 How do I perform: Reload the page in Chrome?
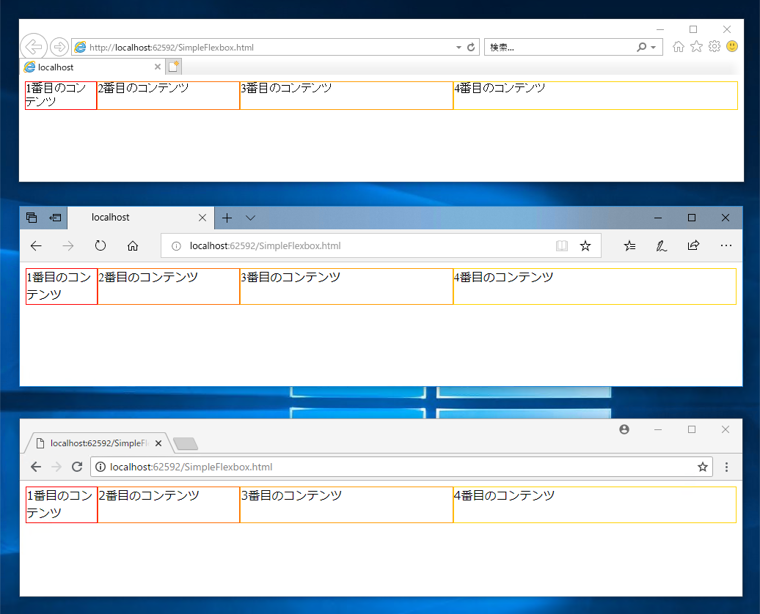point(77,467)
